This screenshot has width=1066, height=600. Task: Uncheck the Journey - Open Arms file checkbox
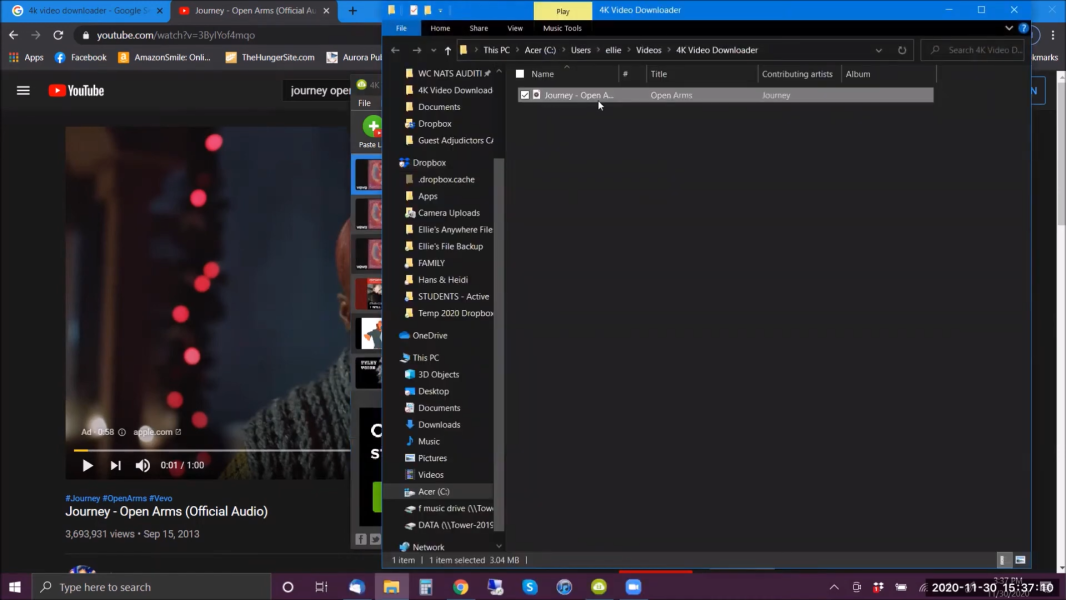[524, 95]
